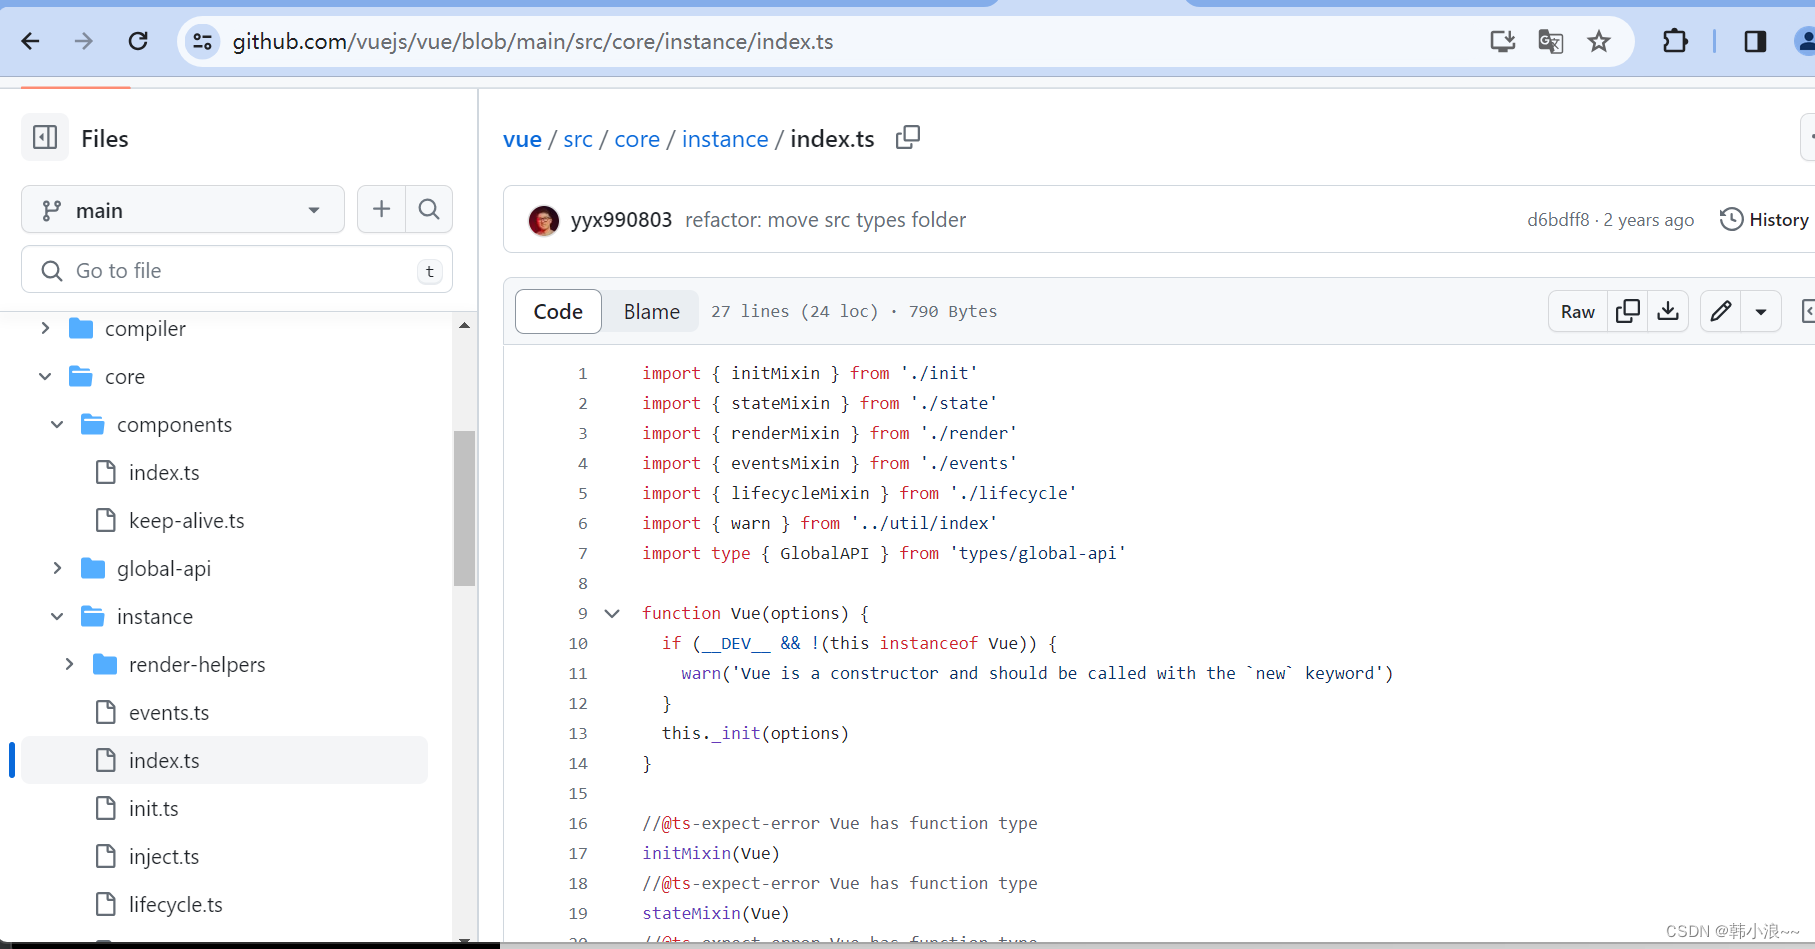
Task: Add a new file with plus button
Action: pyautogui.click(x=381, y=209)
